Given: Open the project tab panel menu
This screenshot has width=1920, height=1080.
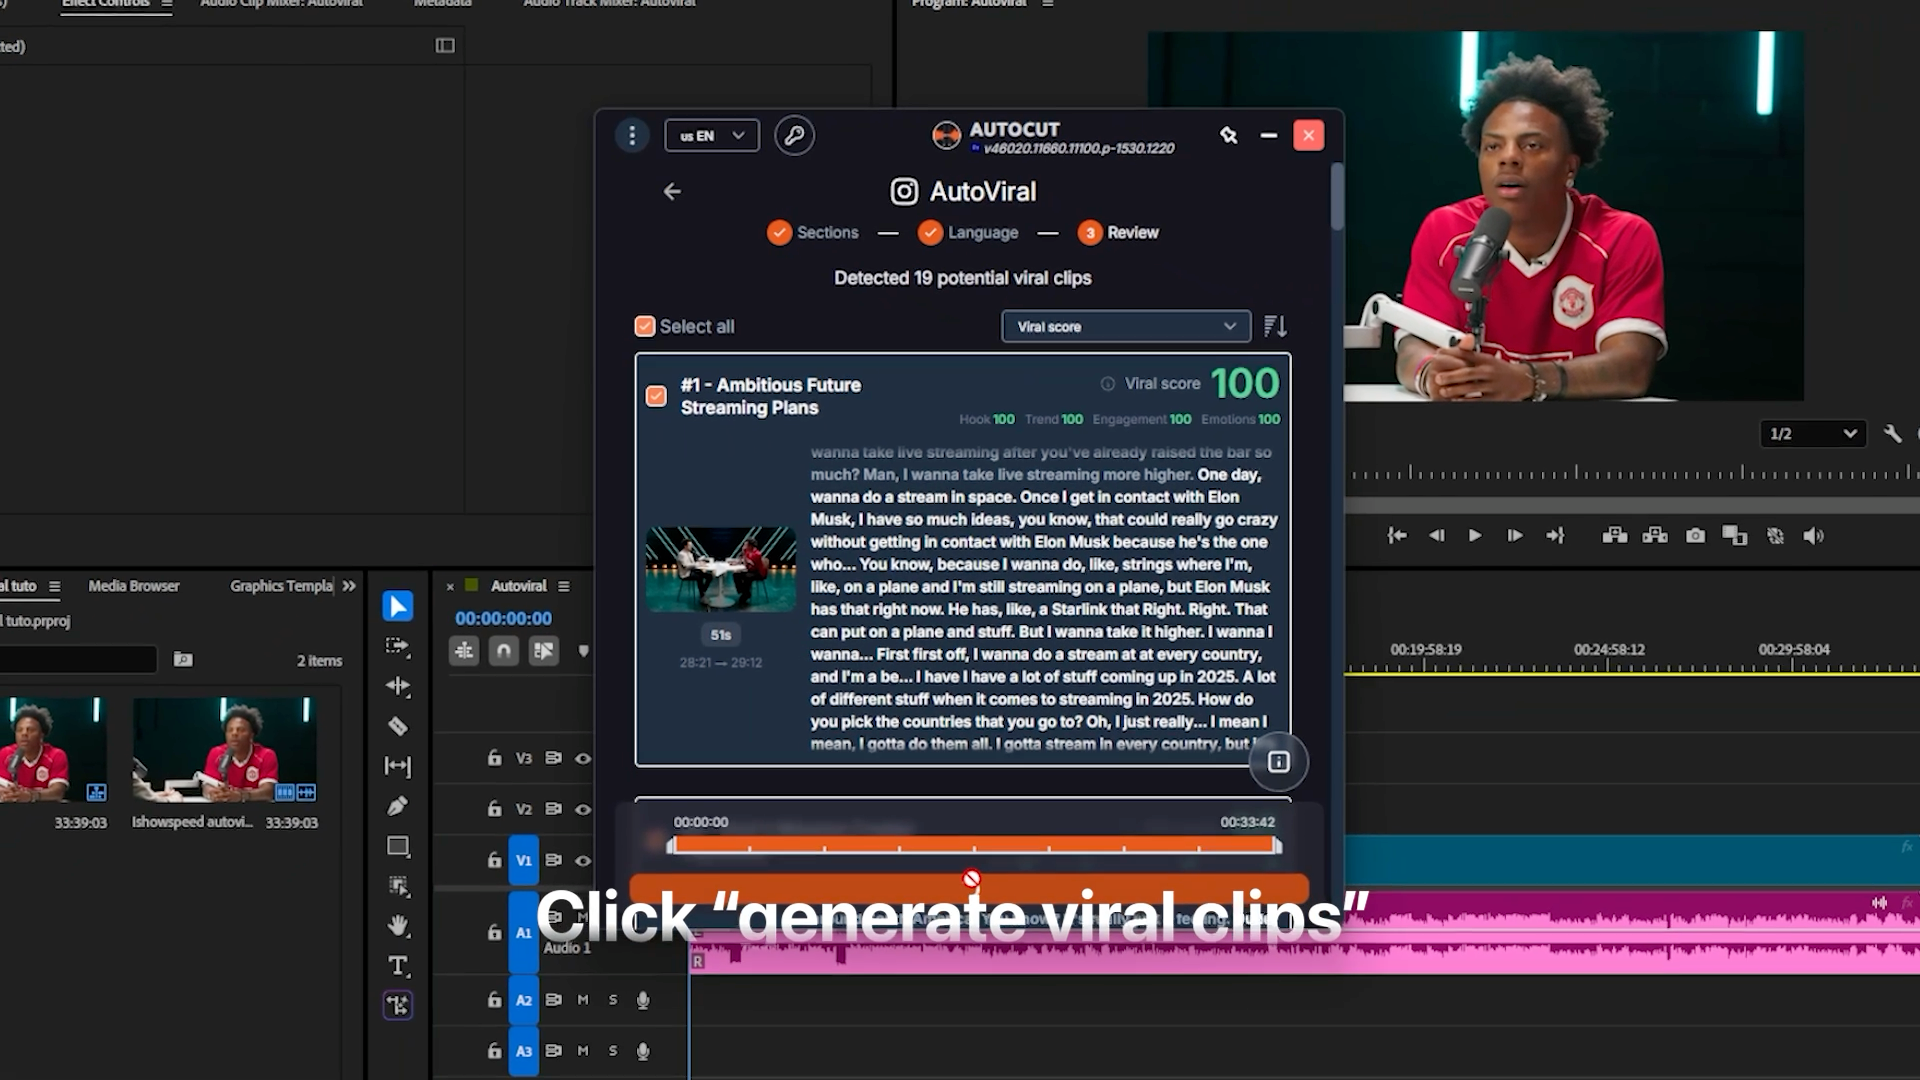Looking at the screenshot, I should click(x=55, y=586).
